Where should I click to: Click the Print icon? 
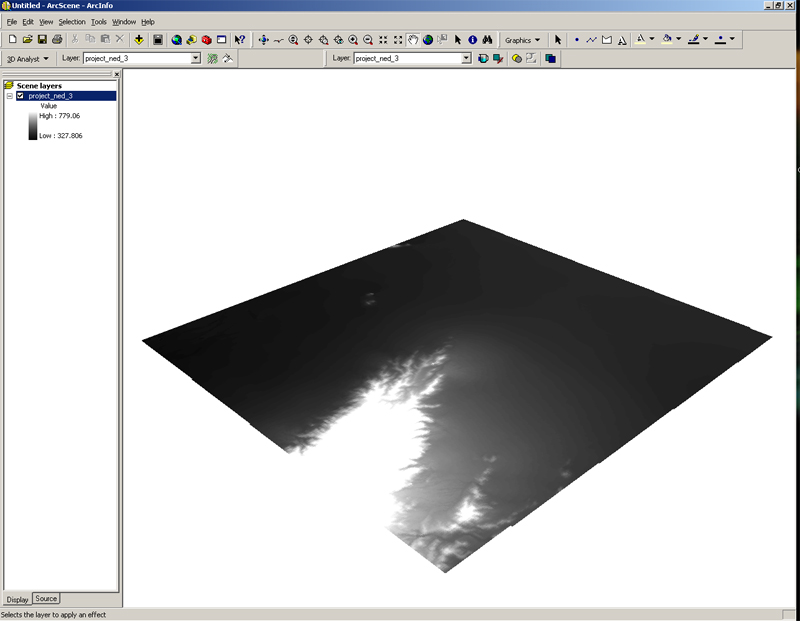click(57, 40)
